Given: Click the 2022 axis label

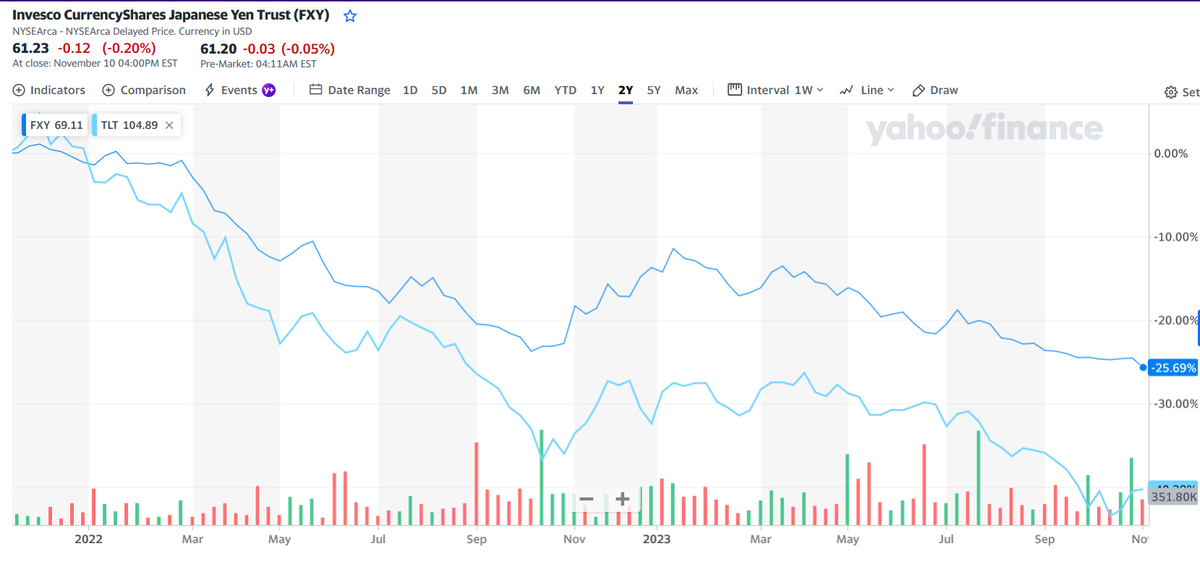Looking at the screenshot, I should (88, 539).
